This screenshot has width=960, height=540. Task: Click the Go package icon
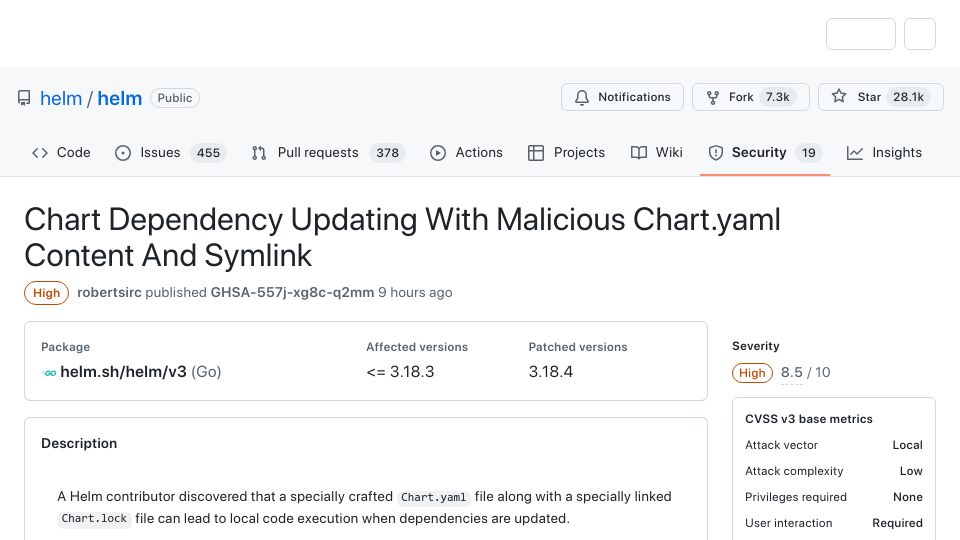pos(49,372)
